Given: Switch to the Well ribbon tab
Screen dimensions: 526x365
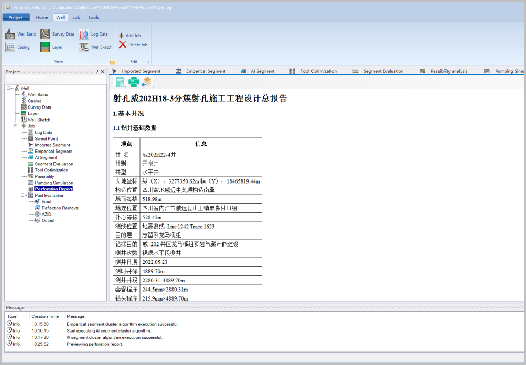Looking at the screenshot, I should point(61,17).
